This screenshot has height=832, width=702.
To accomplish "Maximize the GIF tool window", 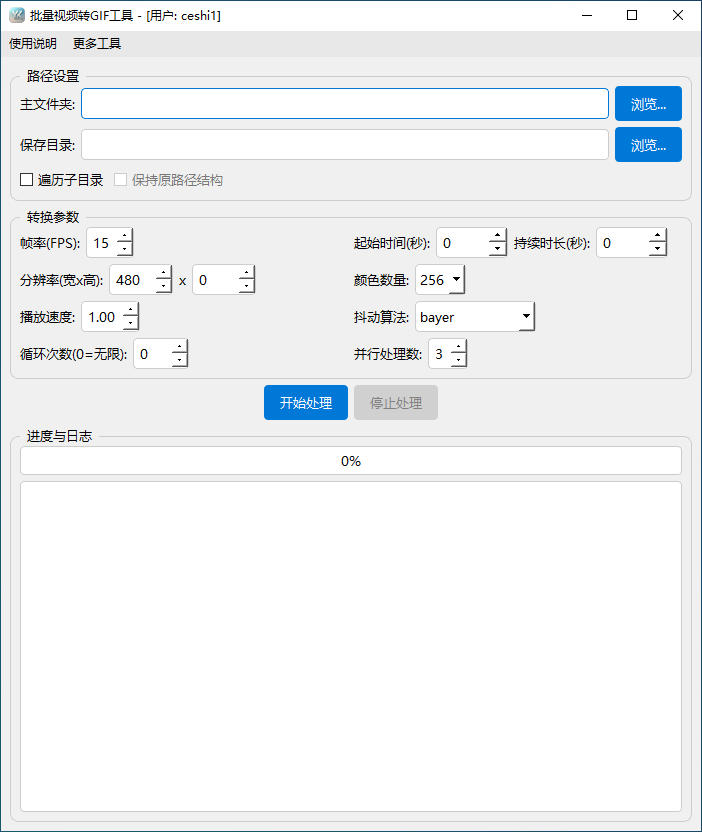I will 632,15.
